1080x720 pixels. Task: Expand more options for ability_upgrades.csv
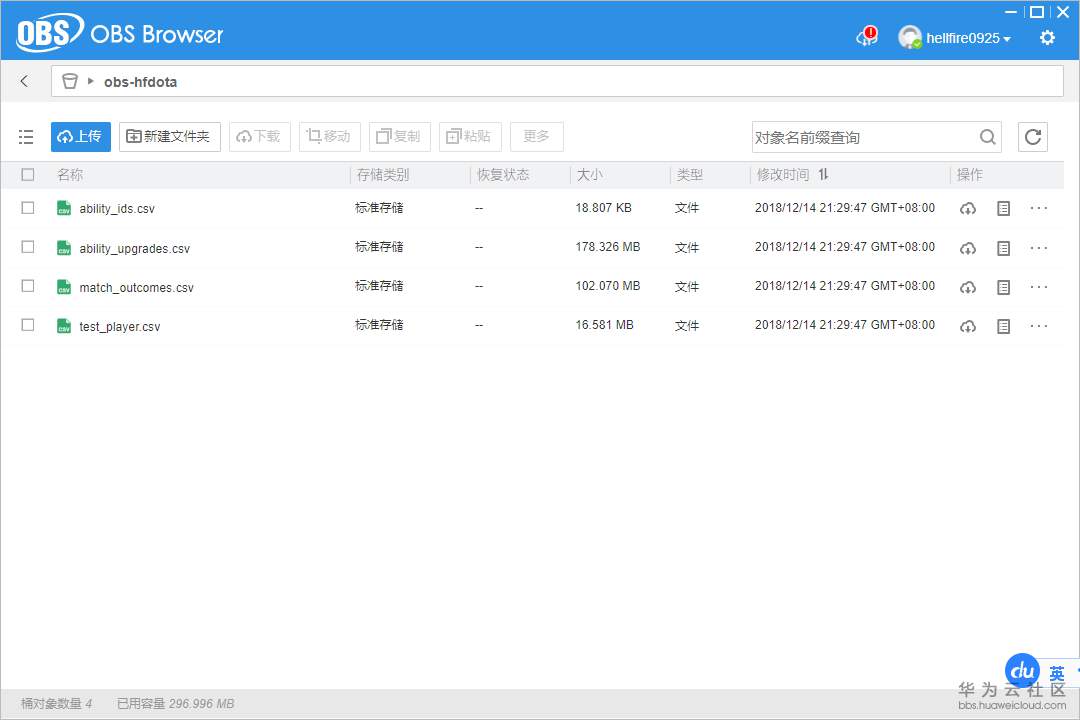click(x=1039, y=248)
